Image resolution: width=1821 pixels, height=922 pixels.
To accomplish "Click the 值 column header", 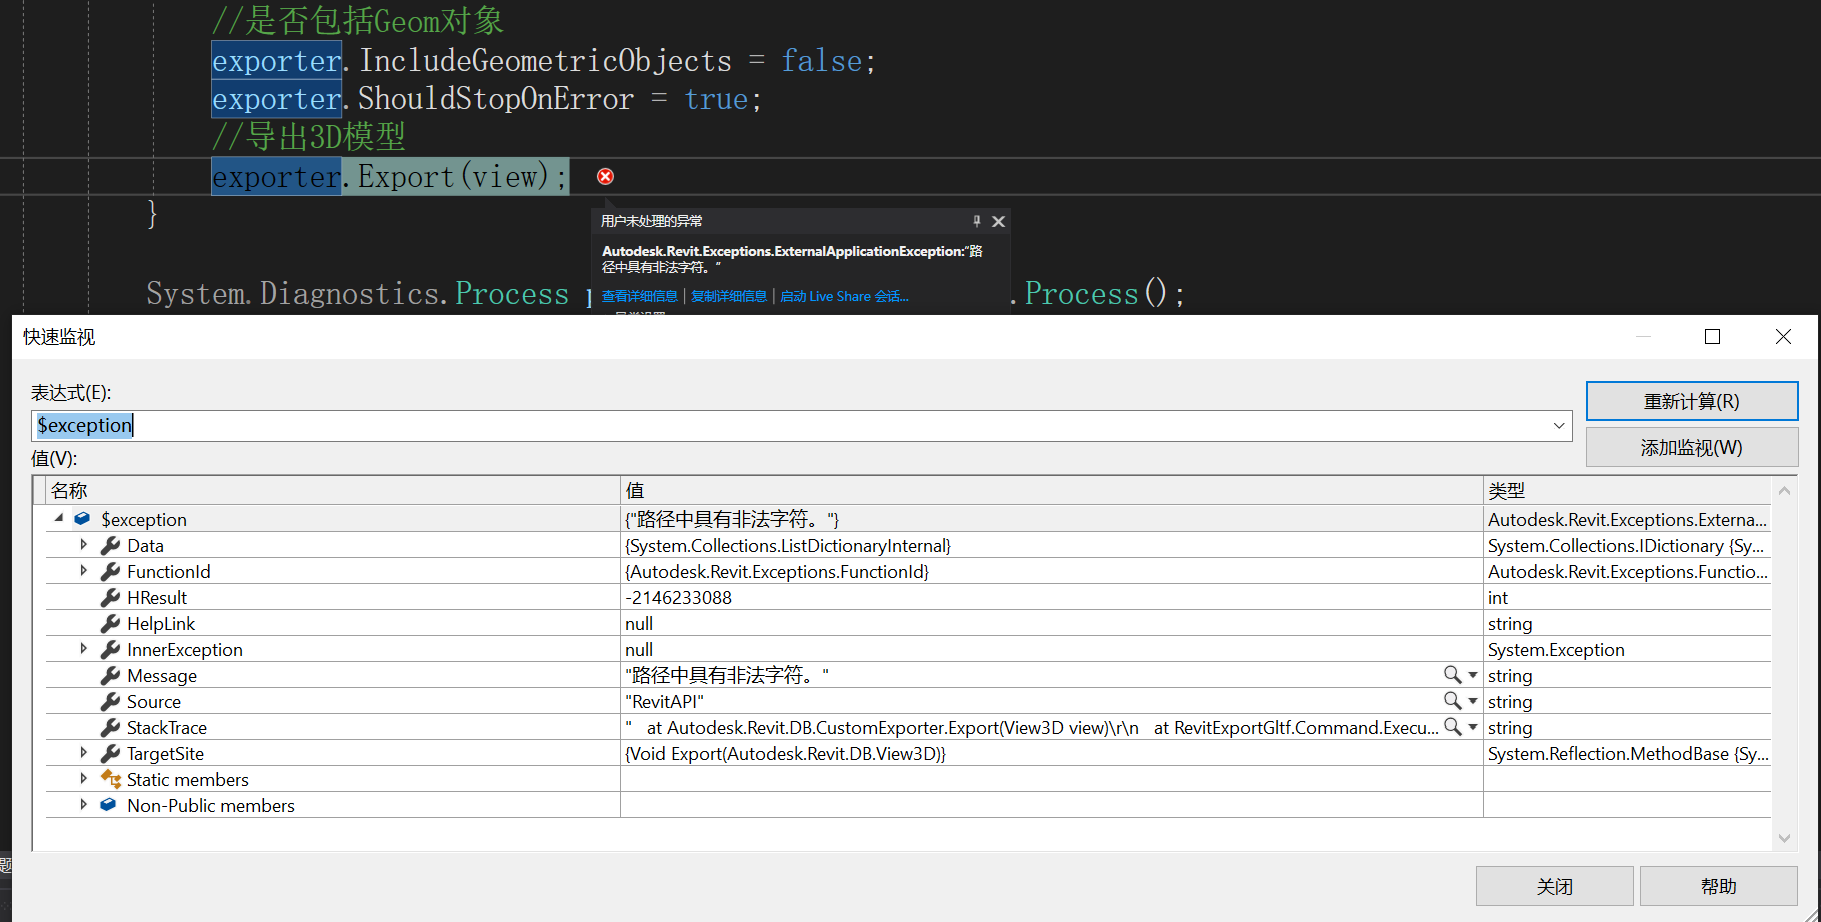I will pos(1051,490).
